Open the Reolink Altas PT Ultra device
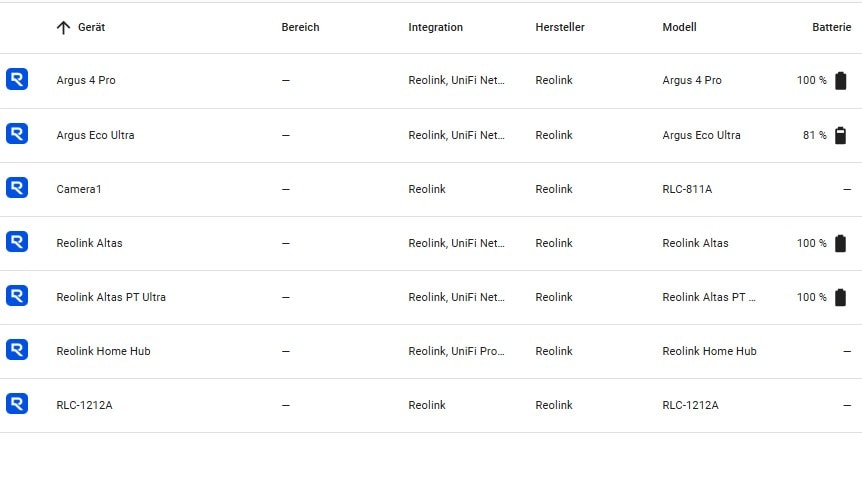Image resolution: width=862 pixels, height=482 pixels. 431,297
